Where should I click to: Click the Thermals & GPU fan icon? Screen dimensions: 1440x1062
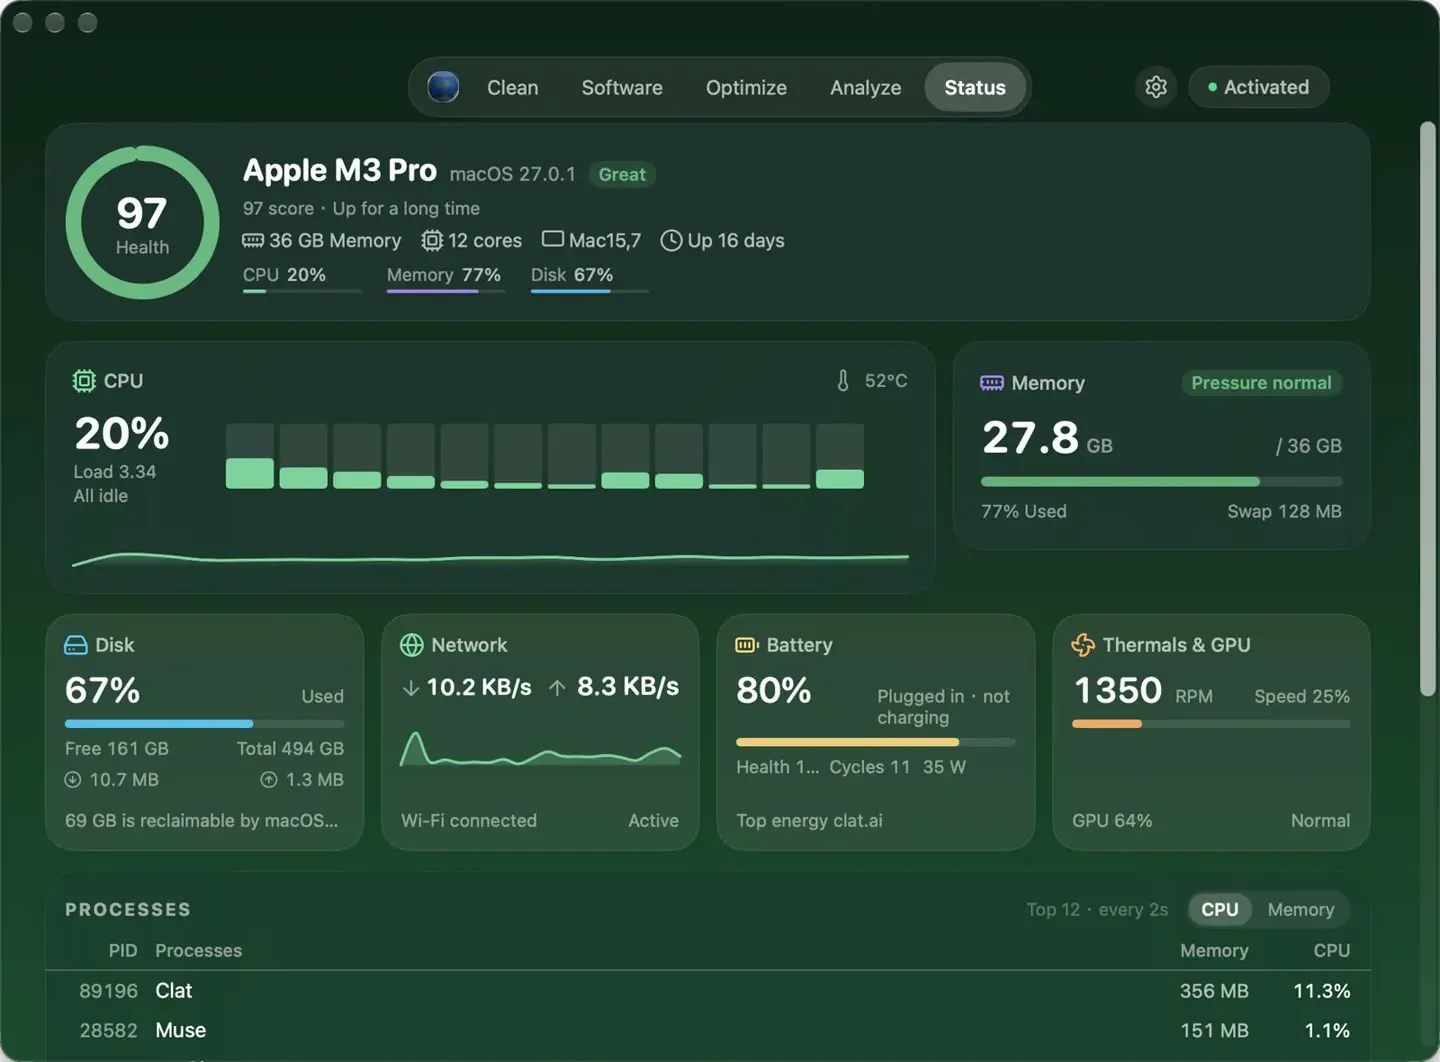click(x=1083, y=645)
